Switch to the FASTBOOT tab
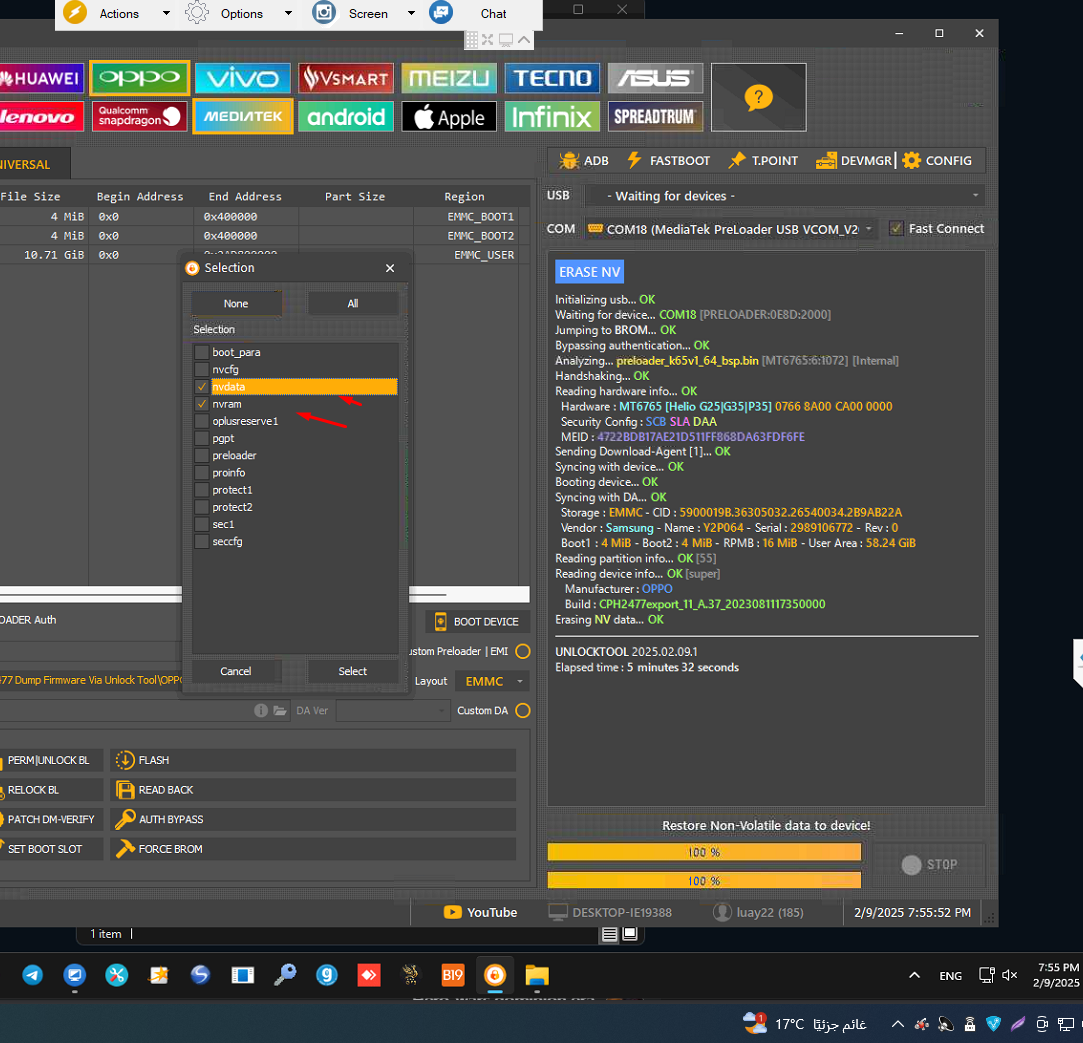Image resolution: width=1083 pixels, height=1043 pixels. (669, 161)
